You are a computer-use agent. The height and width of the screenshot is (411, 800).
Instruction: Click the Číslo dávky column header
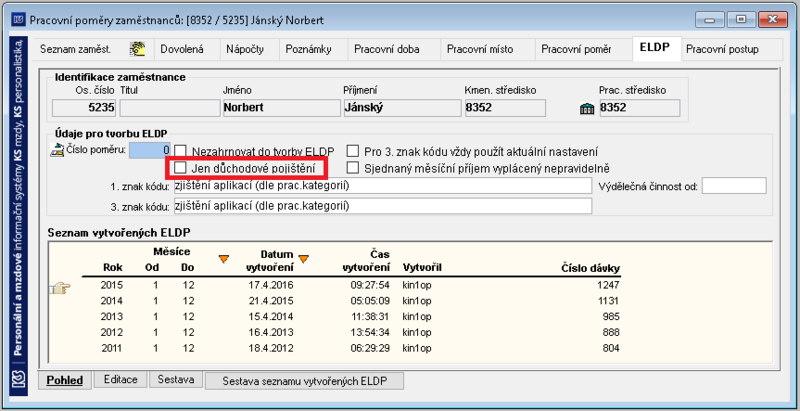(590, 268)
